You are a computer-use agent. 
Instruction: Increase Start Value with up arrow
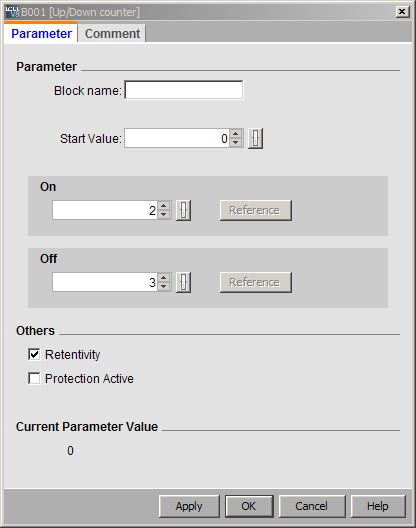[x=236, y=134]
